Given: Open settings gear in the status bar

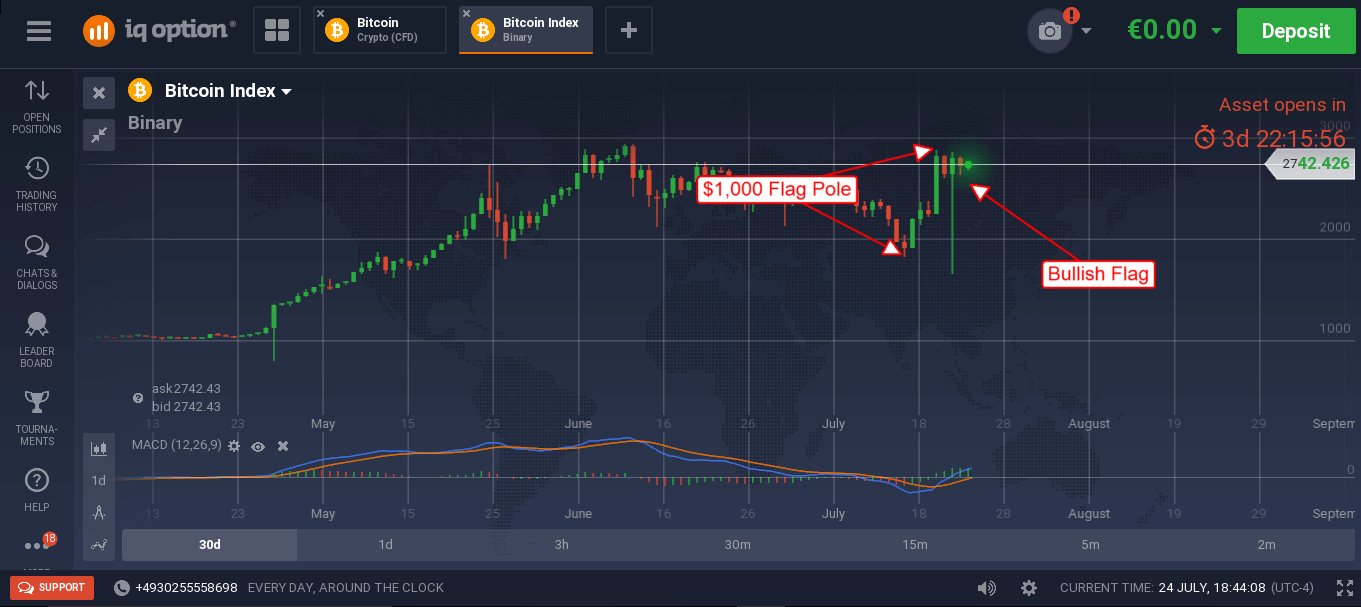Looking at the screenshot, I should coord(1029,588).
